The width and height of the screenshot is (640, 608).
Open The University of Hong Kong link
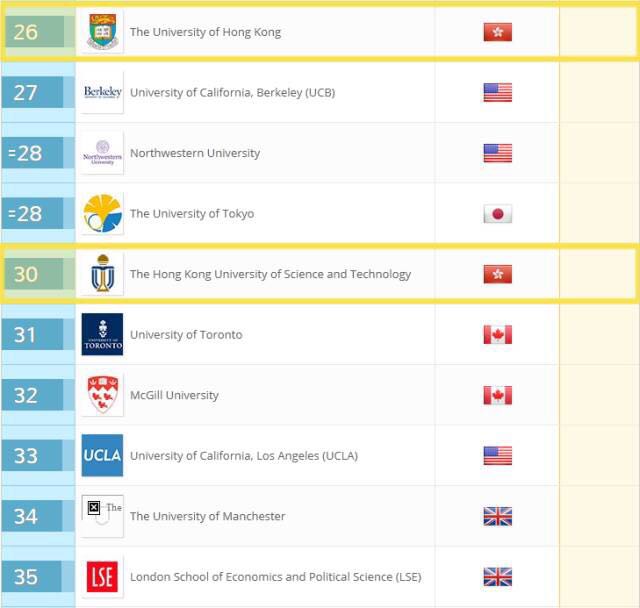[x=205, y=32]
